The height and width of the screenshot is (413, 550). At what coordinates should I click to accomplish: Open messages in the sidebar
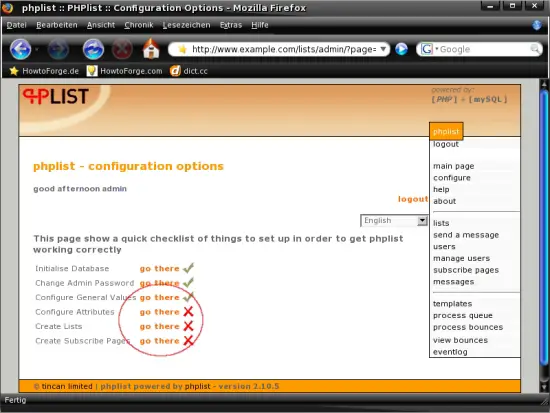(x=454, y=282)
